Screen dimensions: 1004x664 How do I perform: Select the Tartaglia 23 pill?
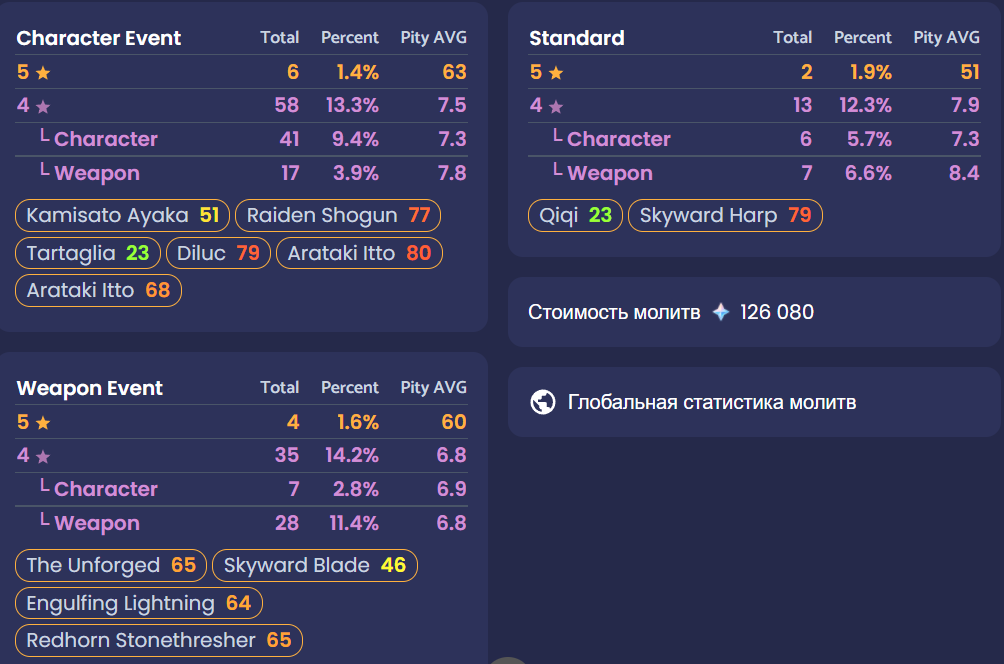[88, 253]
